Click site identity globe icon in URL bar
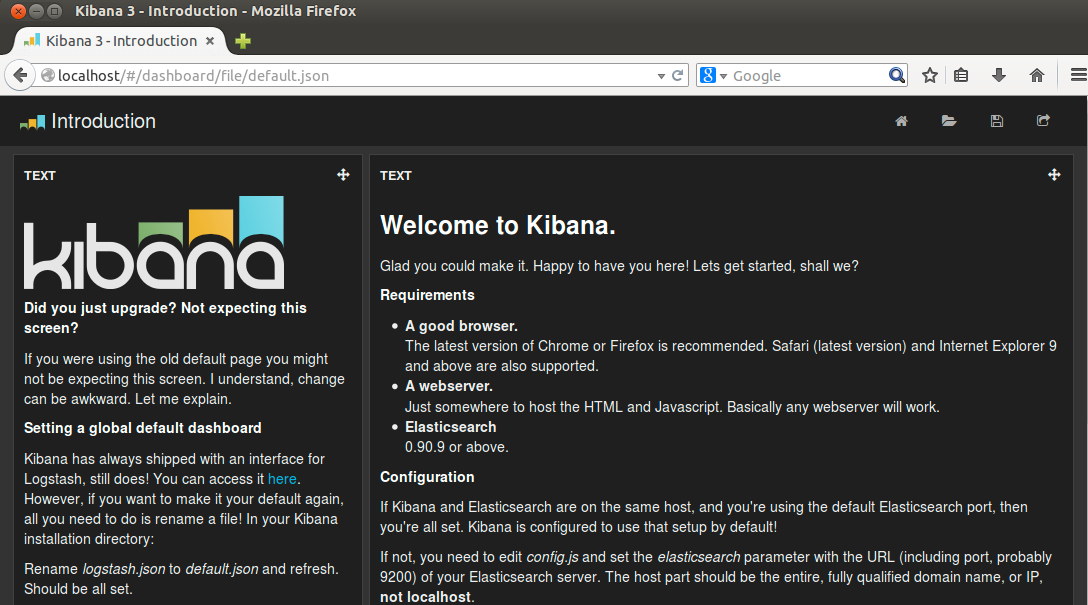Viewport: 1088px width, 605px height. 48,76
